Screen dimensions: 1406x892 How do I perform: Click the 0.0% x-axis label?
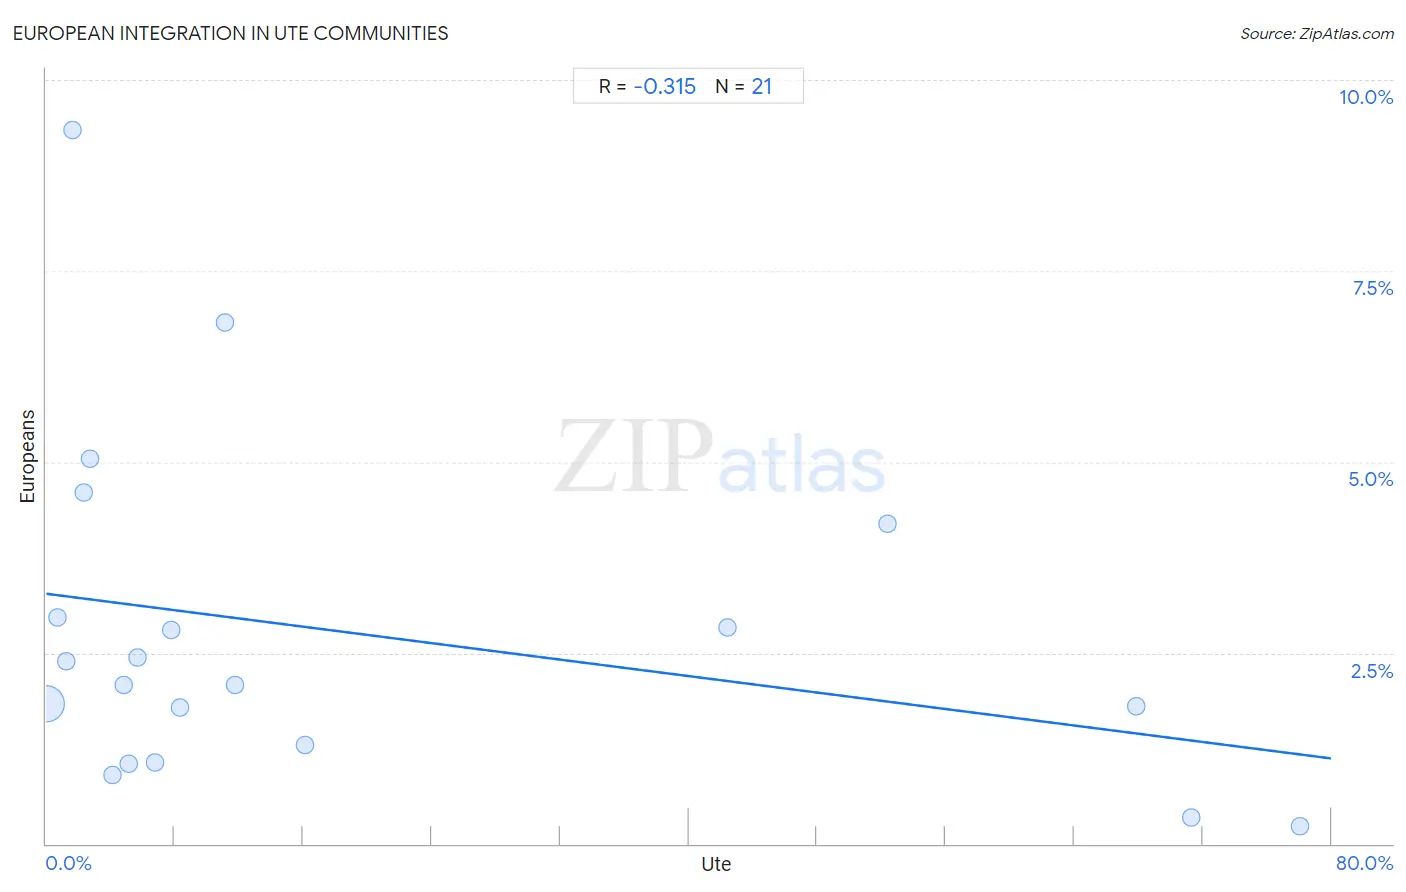69,863
